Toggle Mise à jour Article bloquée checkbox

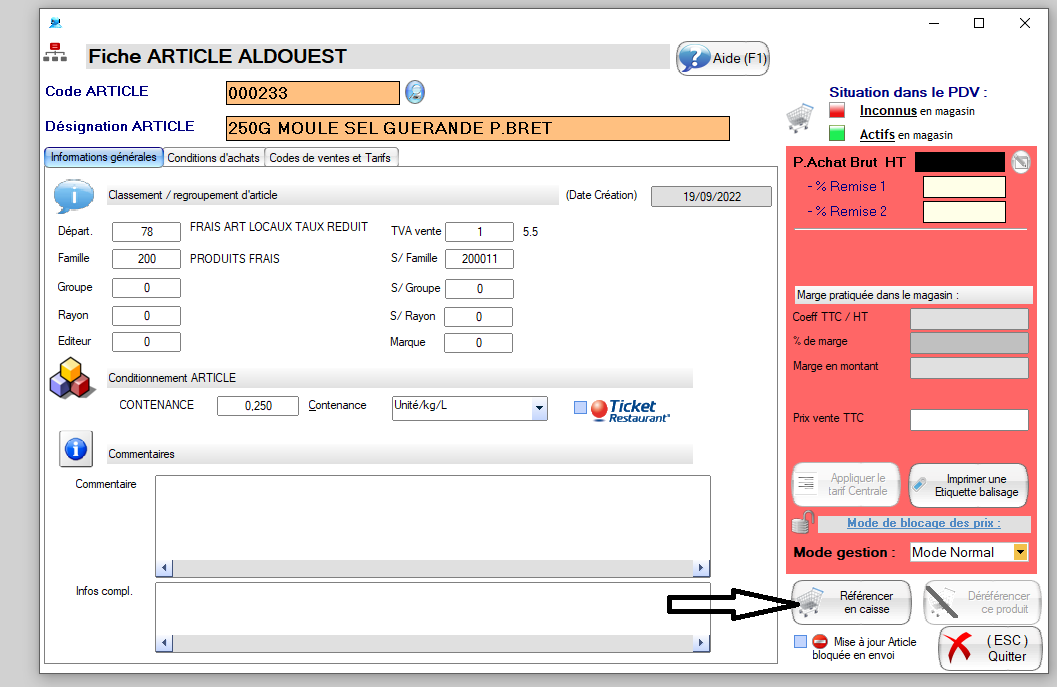800,642
